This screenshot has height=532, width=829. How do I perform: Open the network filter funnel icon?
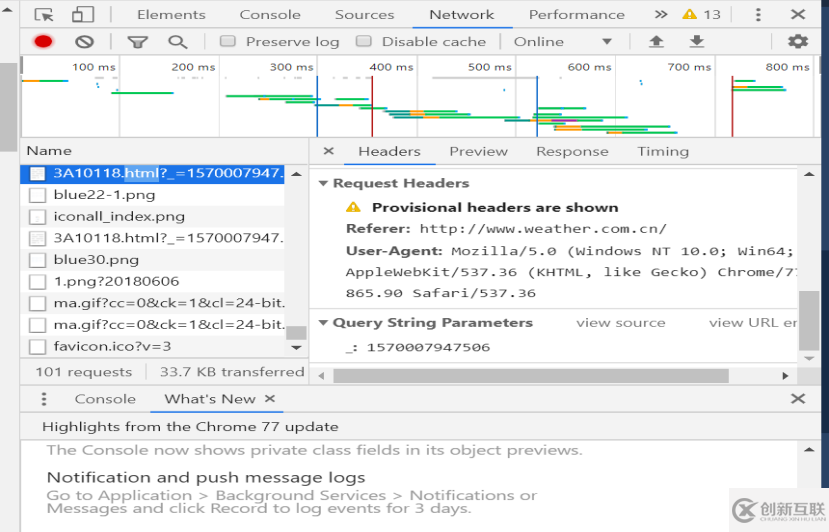[137, 42]
